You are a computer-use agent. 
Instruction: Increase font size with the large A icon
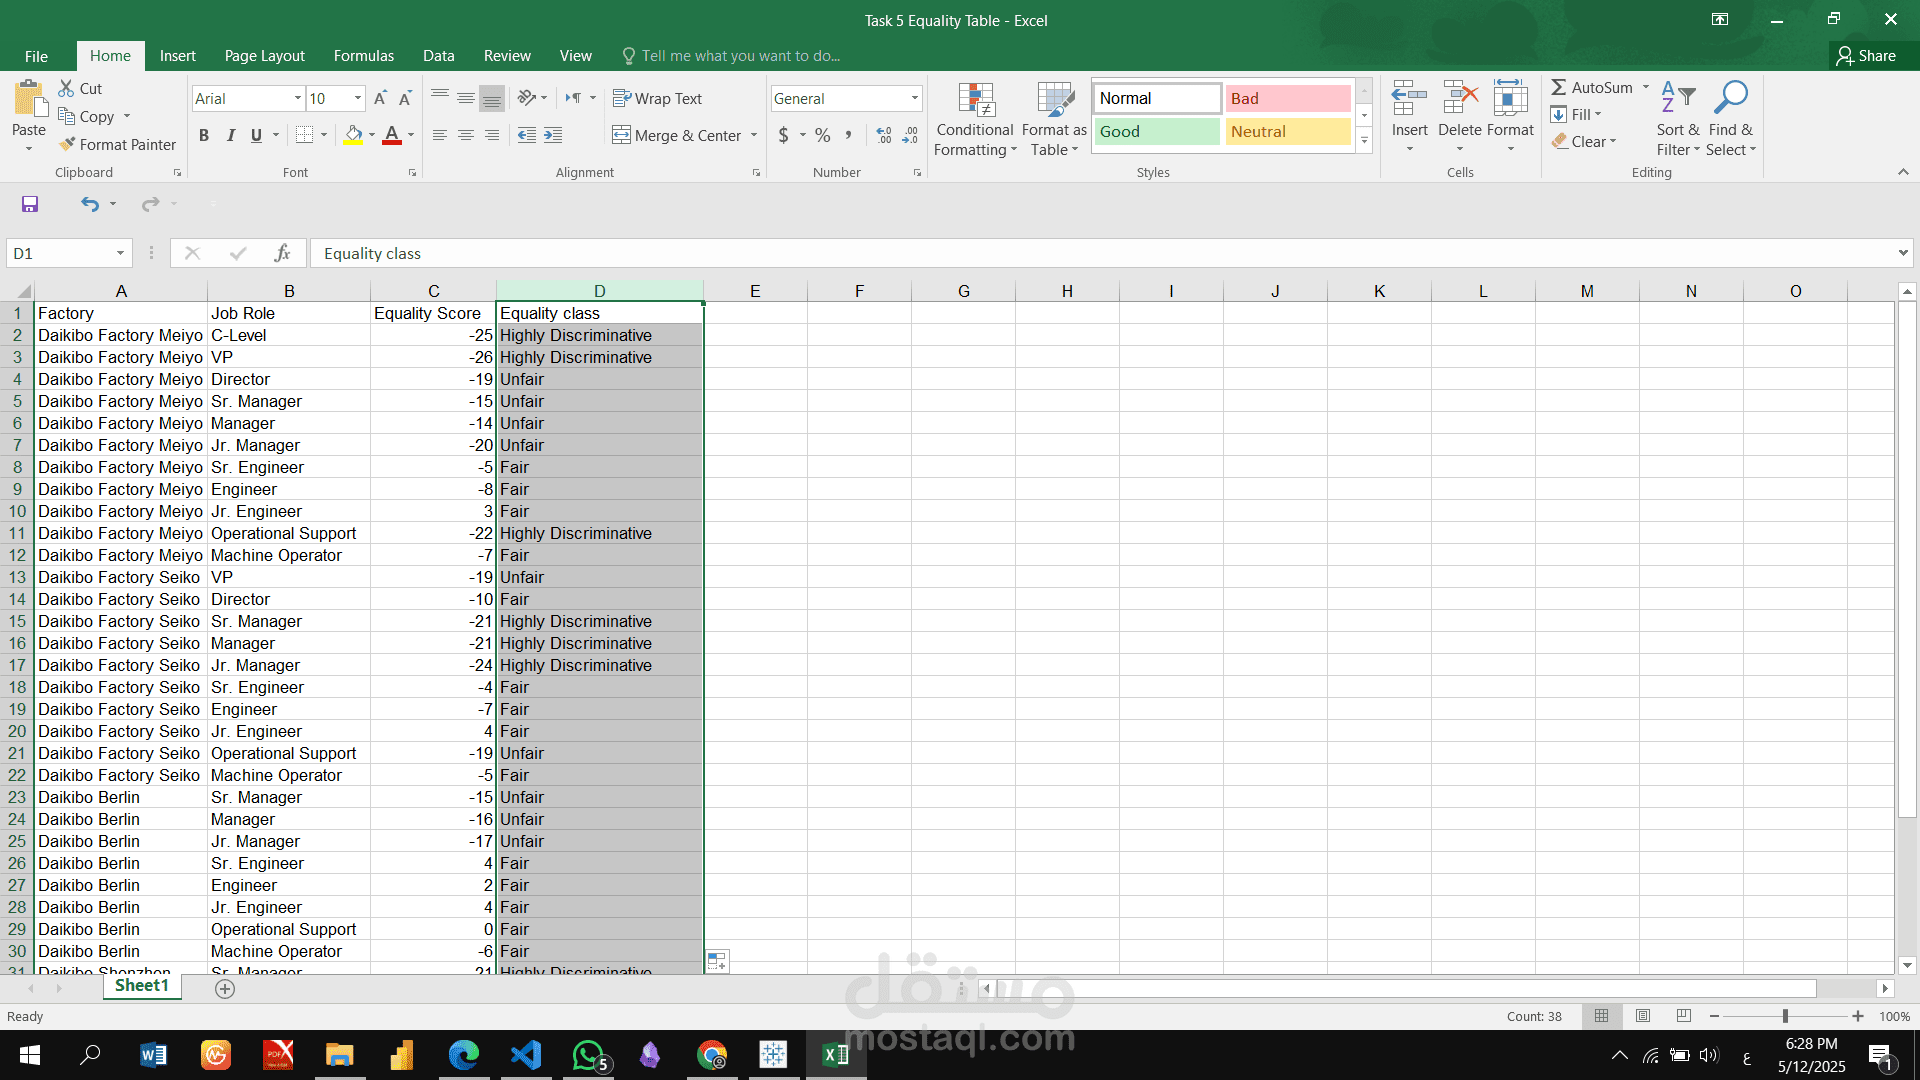[x=380, y=98]
